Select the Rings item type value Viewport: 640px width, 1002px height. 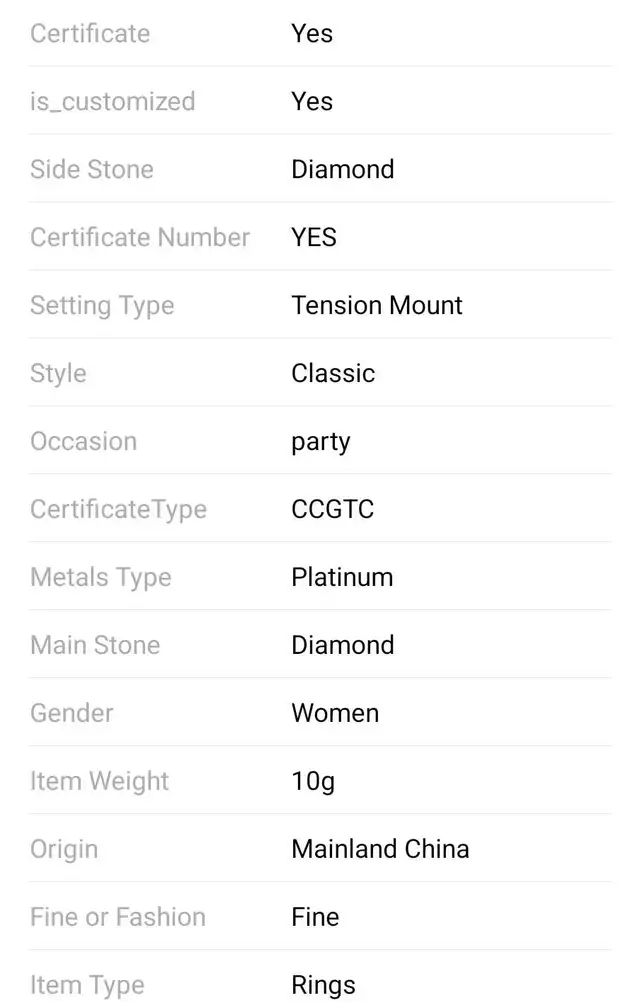pos(323,985)
